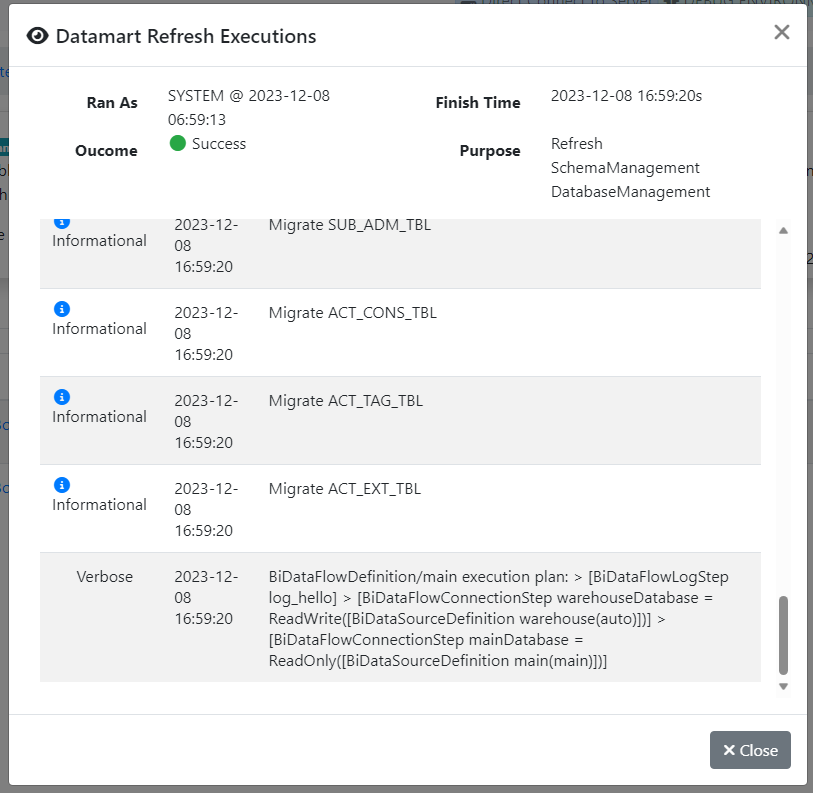Click the log scrollbar up arrow
The height and width of the screenshot is (793, 813).
click(783, 230)
